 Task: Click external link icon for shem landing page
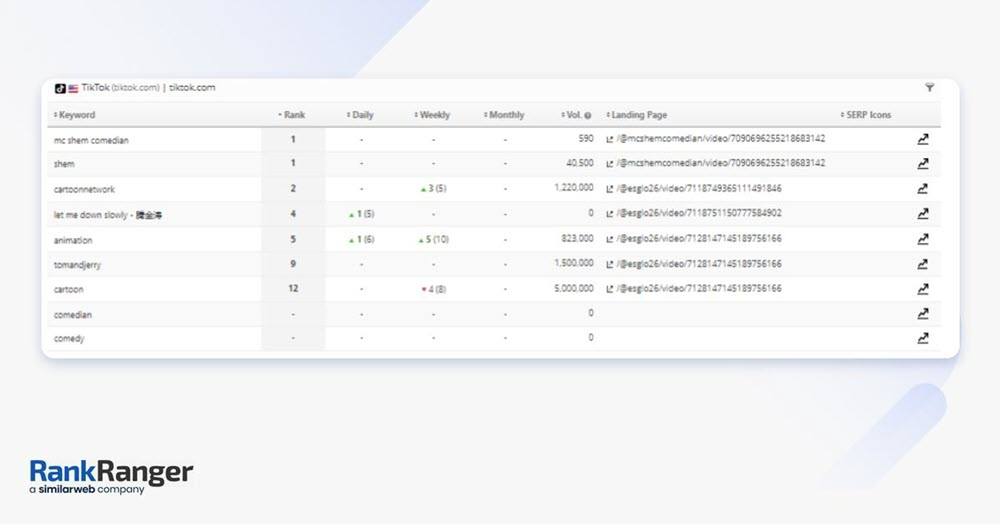(x=610, y=164)
